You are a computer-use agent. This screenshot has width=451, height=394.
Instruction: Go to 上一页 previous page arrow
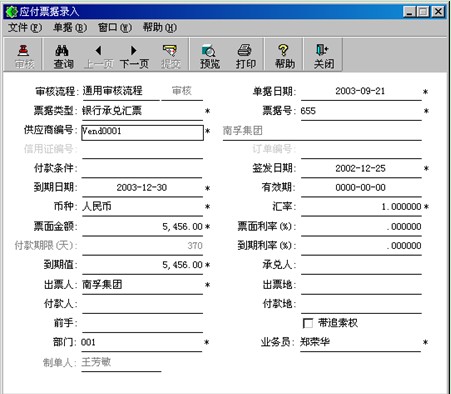coord(98,51)
